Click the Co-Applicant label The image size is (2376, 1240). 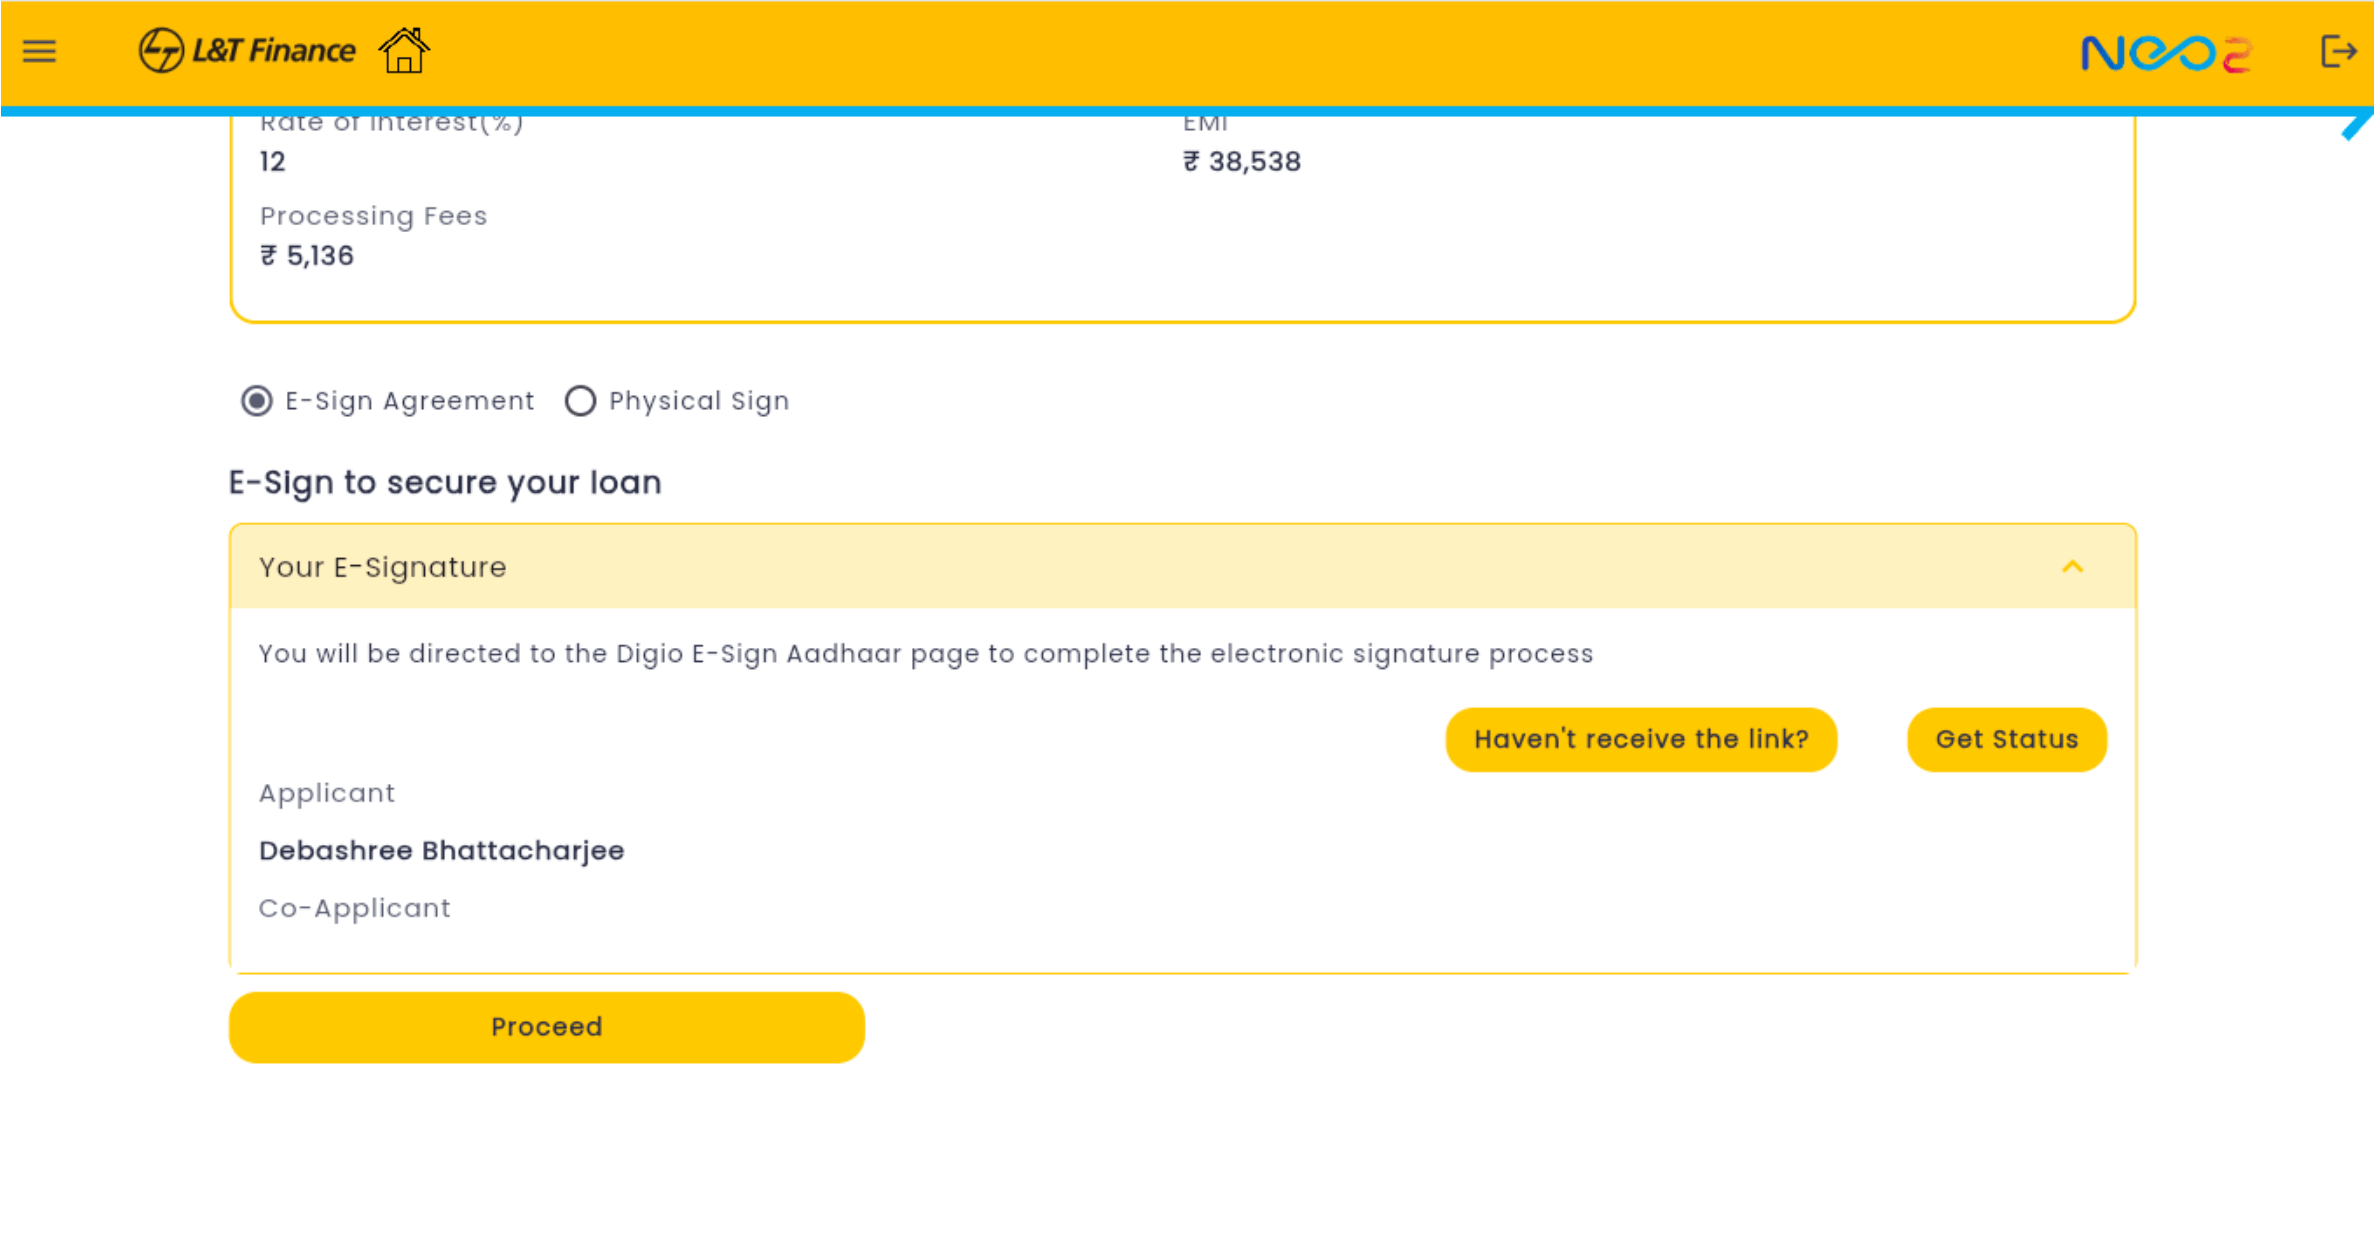tap(354, 908)
